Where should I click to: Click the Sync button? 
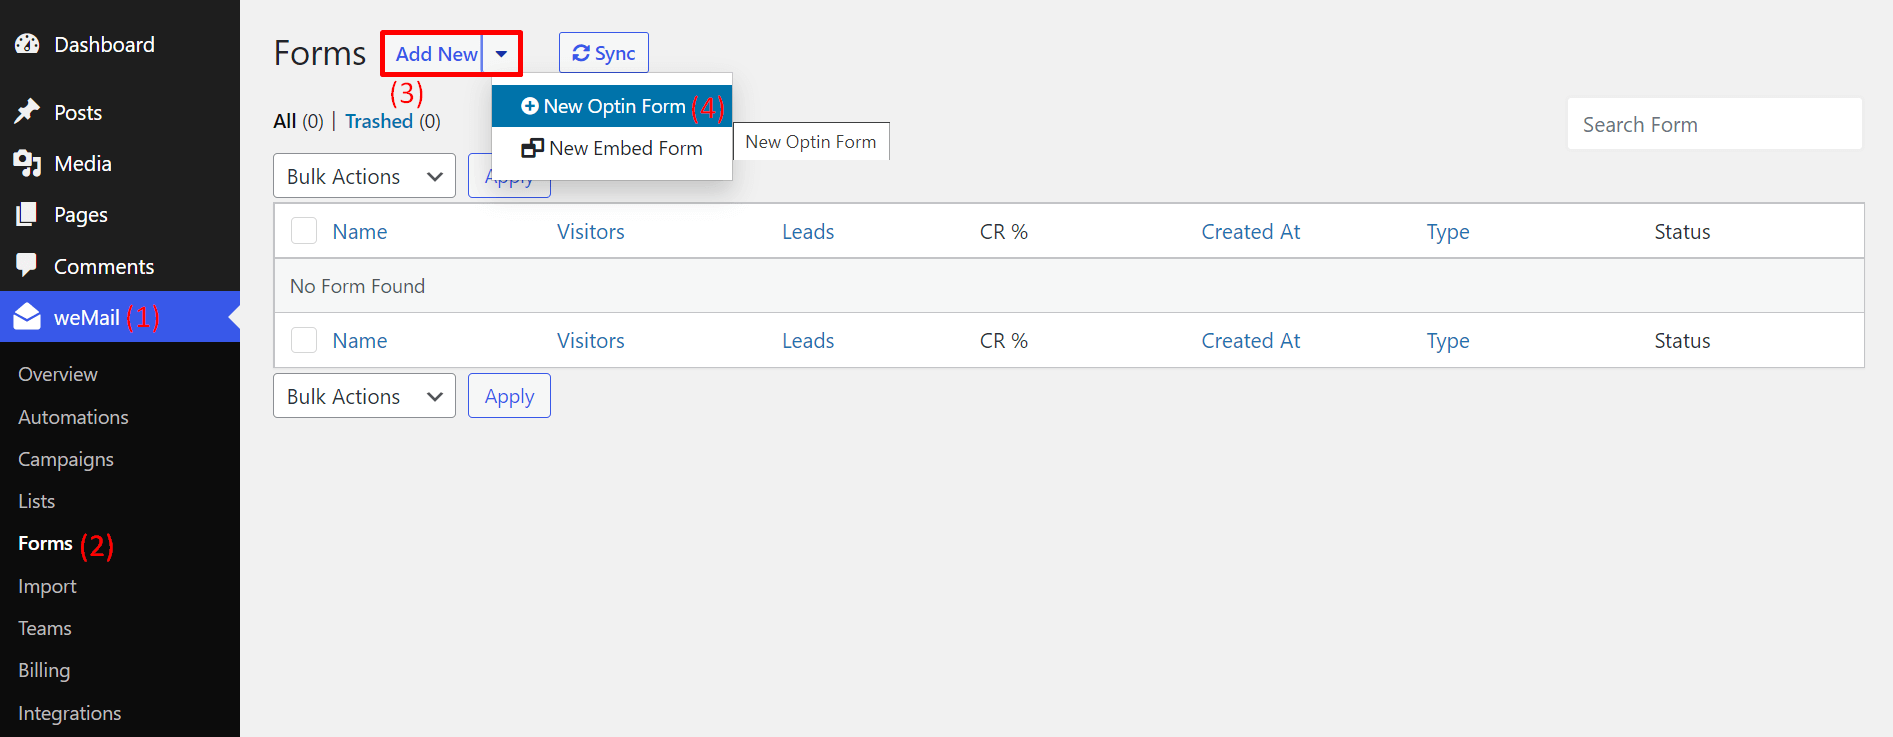coord(604,53)
